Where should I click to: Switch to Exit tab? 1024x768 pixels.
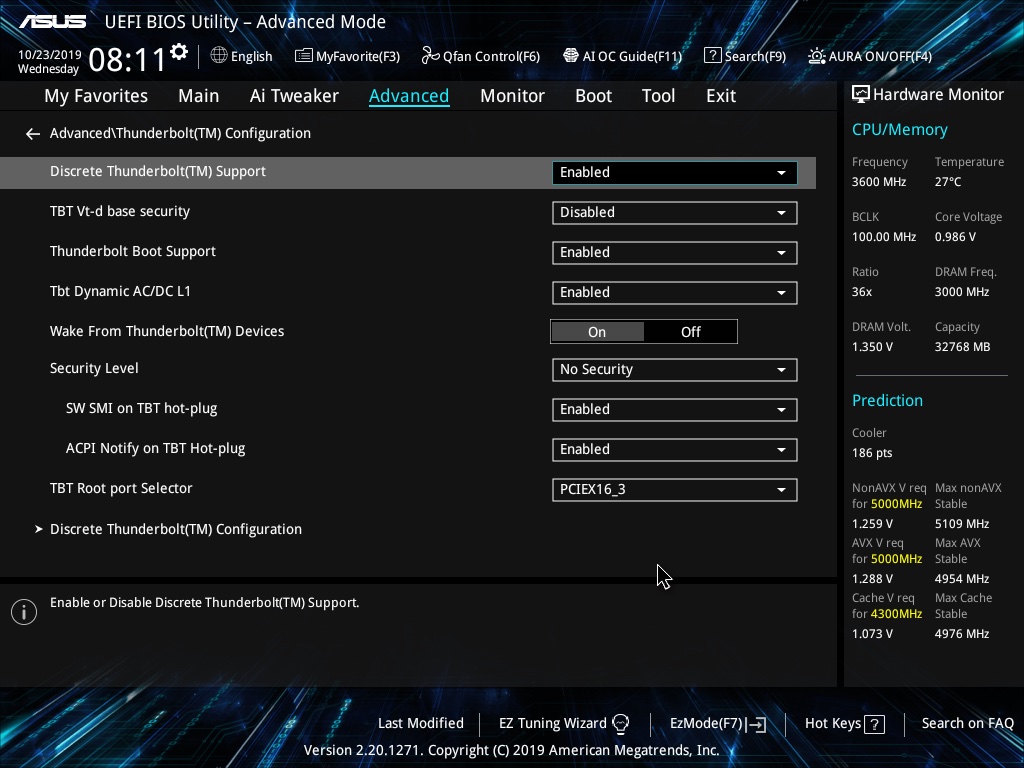point(721,96)
